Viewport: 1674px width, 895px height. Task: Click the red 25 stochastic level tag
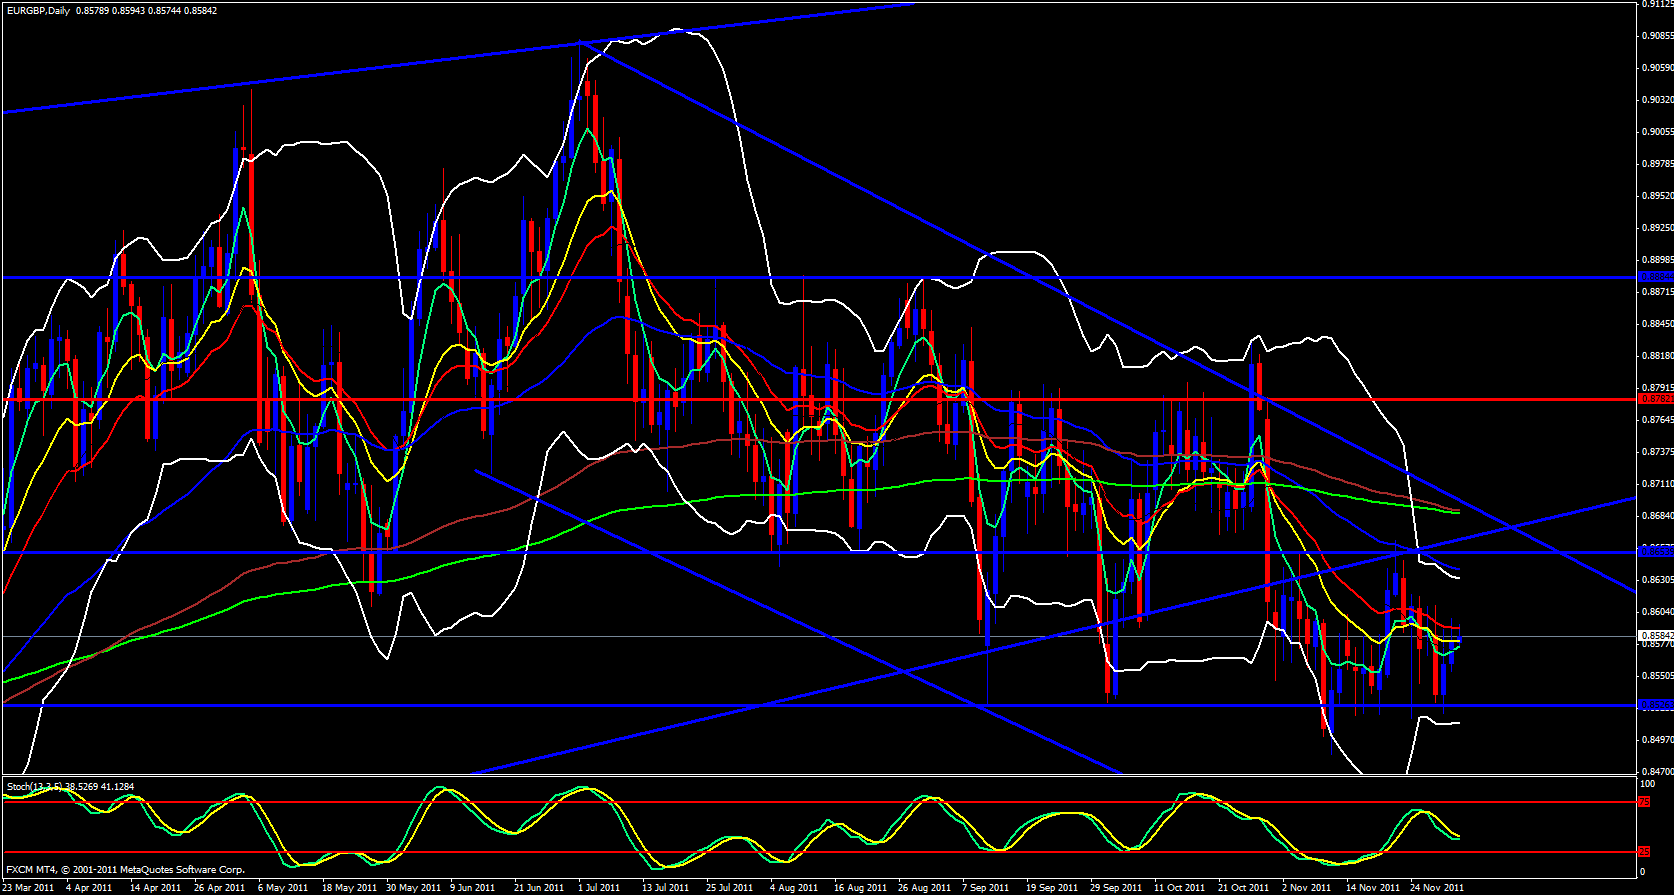pyautogui.click(x=1645, y=852)
